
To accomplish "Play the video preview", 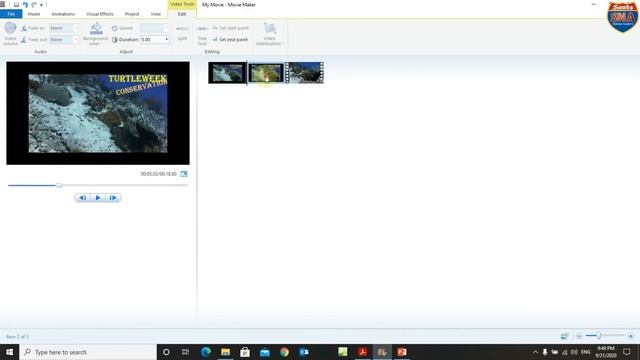I will [x=98, y=198].
